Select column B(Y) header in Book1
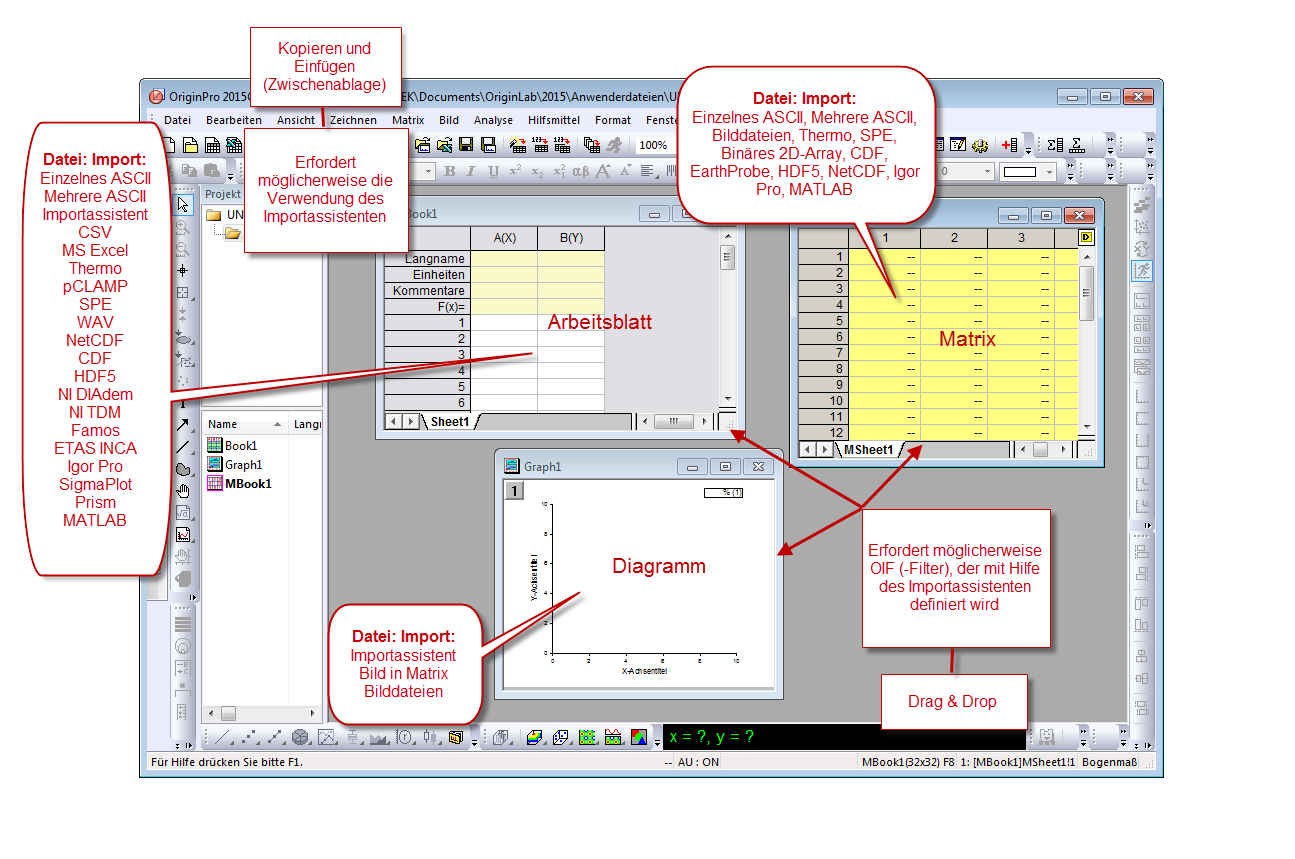 571,238
